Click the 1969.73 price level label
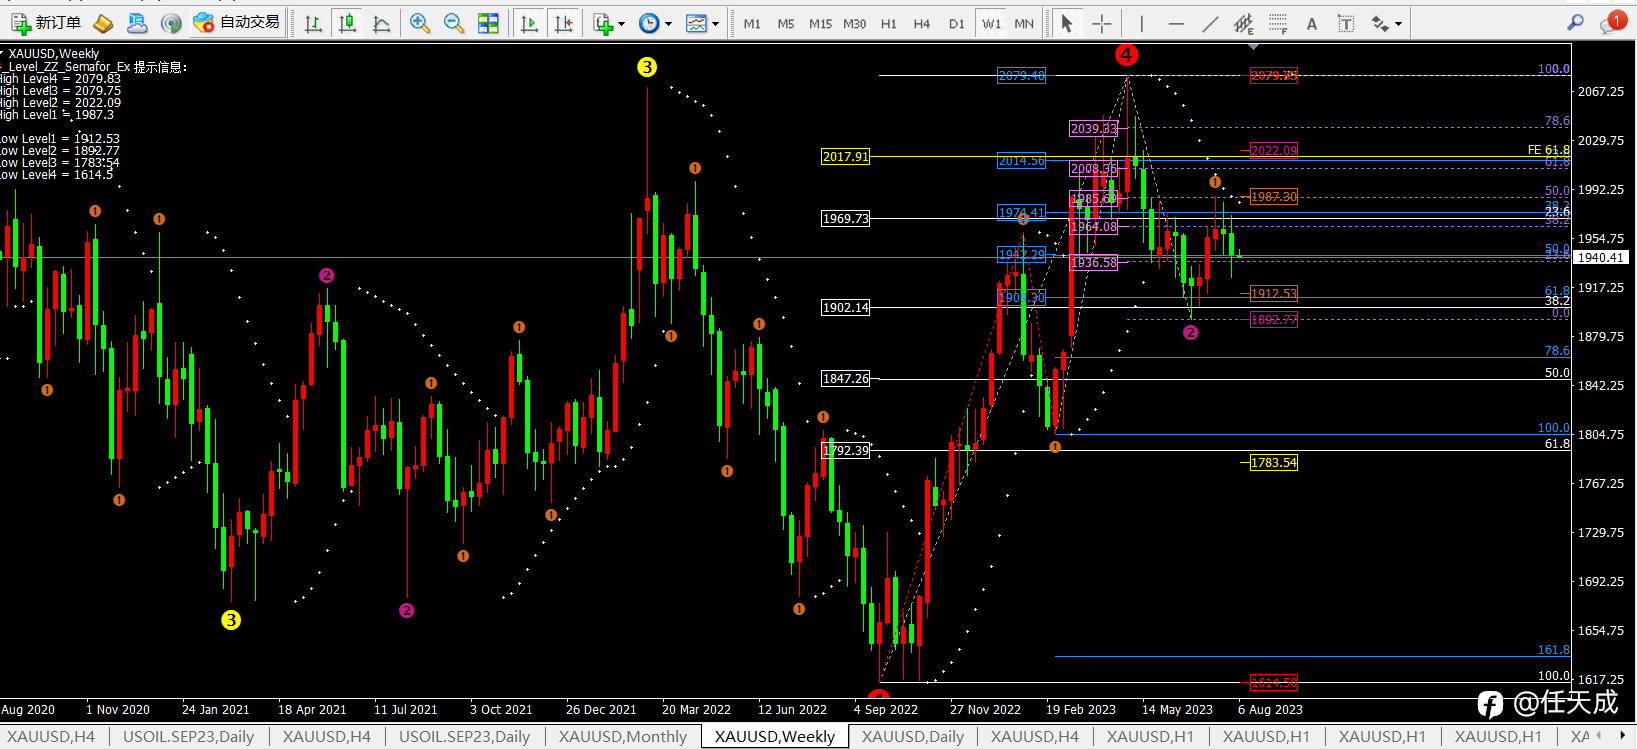Viewport: 1637px width, 749px height. click(x=845, y=219)
